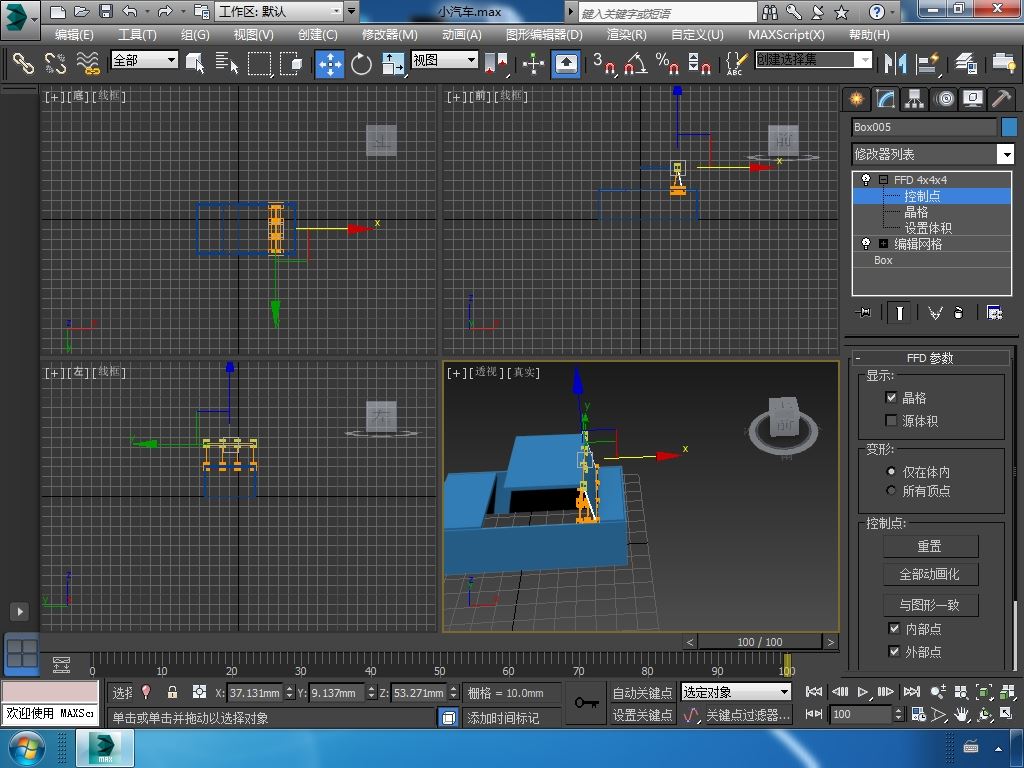
Task: Open the 修改器(M) menu
Action: pos(389,34)
